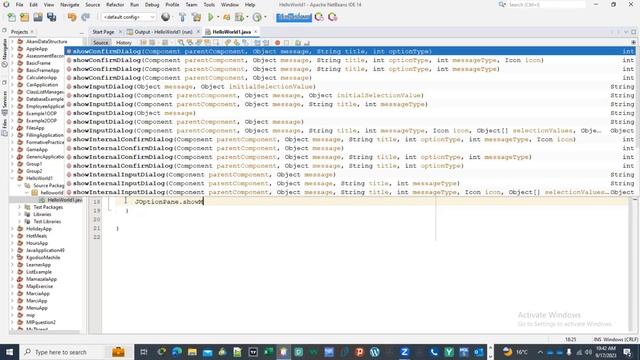Toggle Bookmark on current line
Viewport: 640px width, 360px height.
245,42
